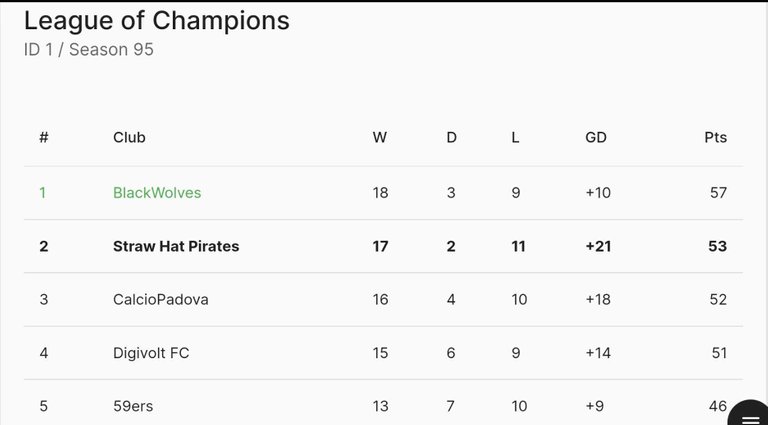Click the D column header
This screenshot has height=425, width=768.
[x=451, y=138]
